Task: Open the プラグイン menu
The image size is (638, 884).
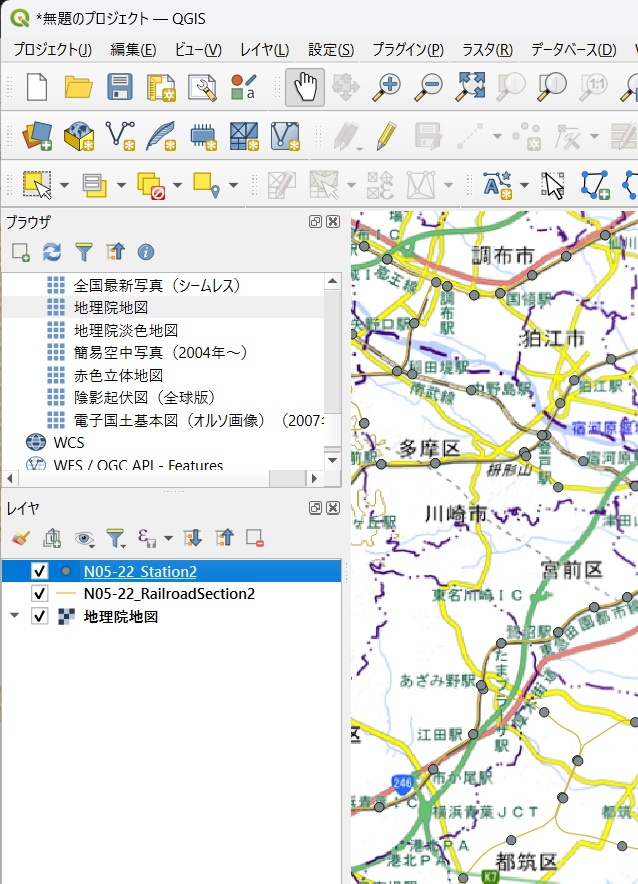Action: pos(408,50)
